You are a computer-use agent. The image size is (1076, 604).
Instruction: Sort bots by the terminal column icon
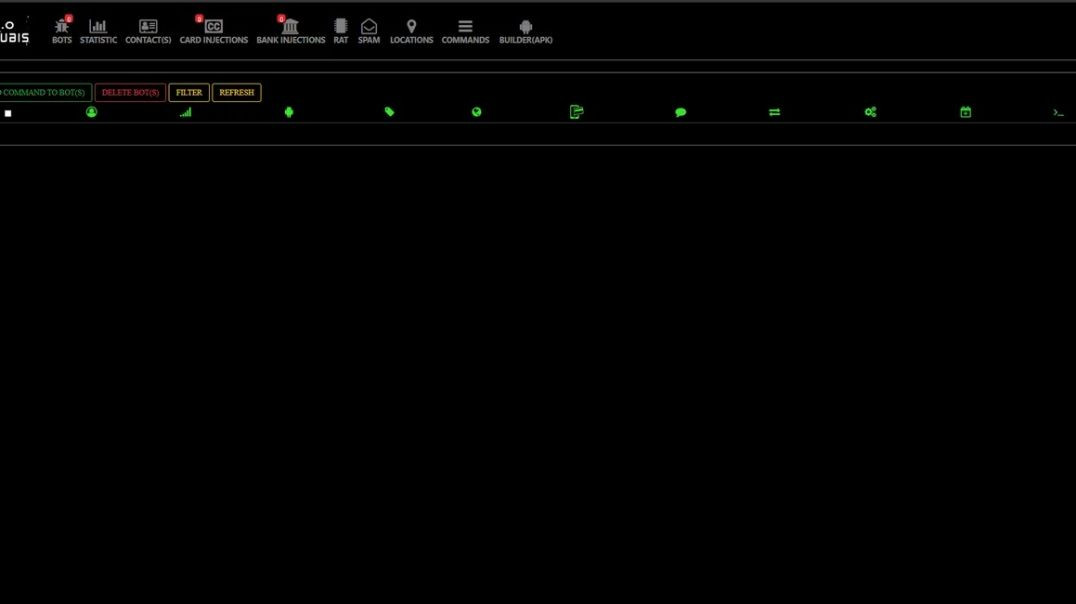(1058, 111)
